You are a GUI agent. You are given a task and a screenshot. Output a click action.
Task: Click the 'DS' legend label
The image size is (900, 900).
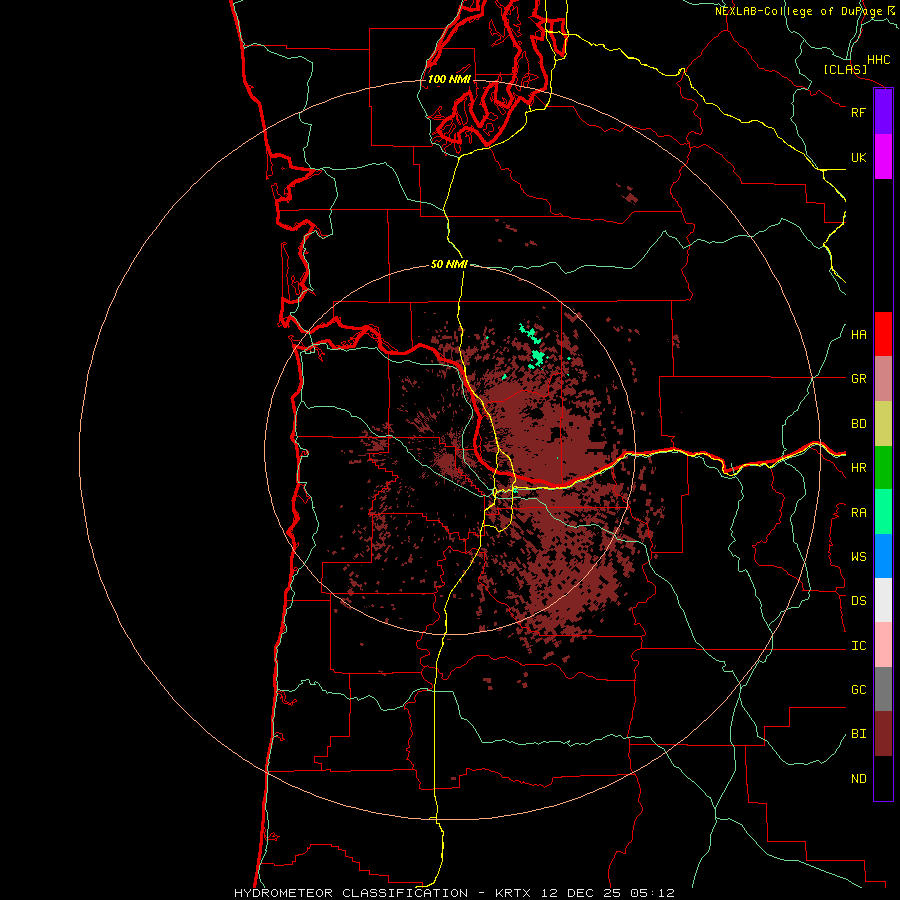click(x=858, y=601)
